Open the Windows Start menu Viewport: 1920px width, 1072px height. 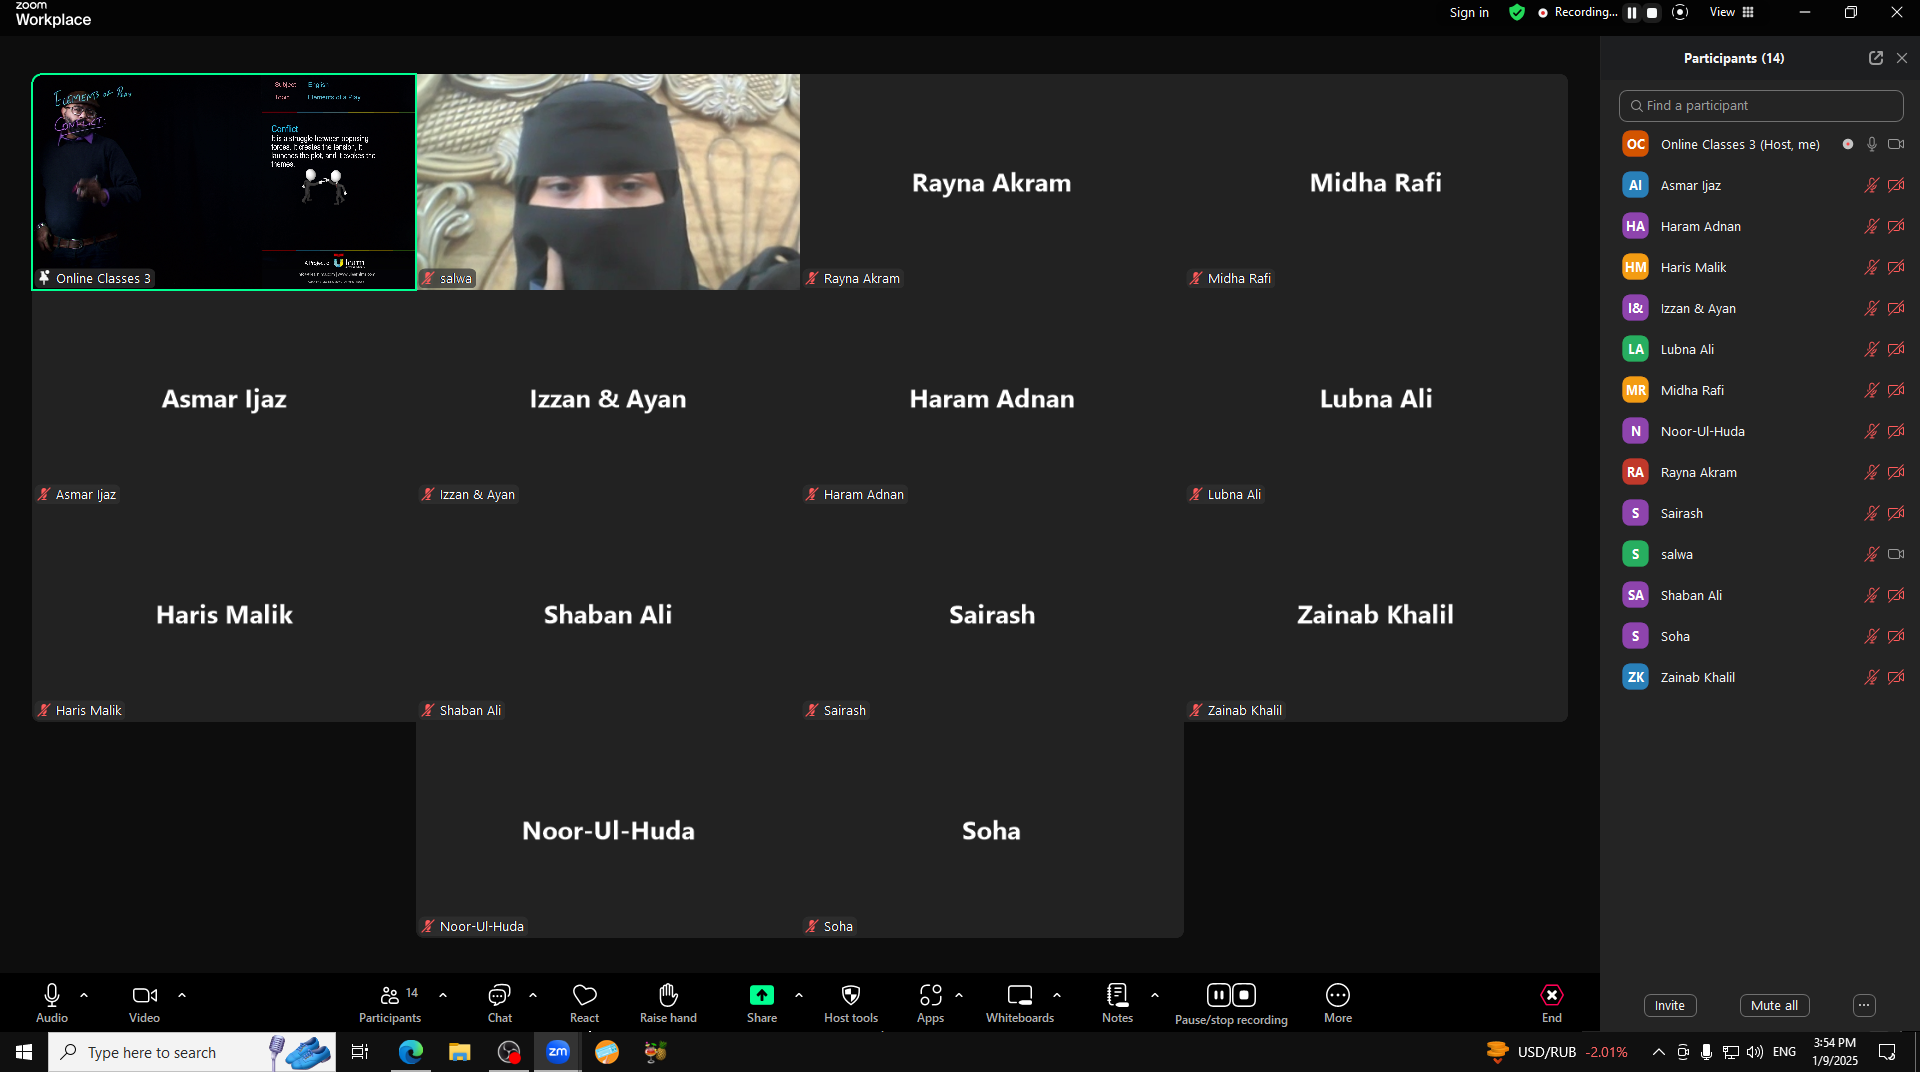coord(24,1052)
